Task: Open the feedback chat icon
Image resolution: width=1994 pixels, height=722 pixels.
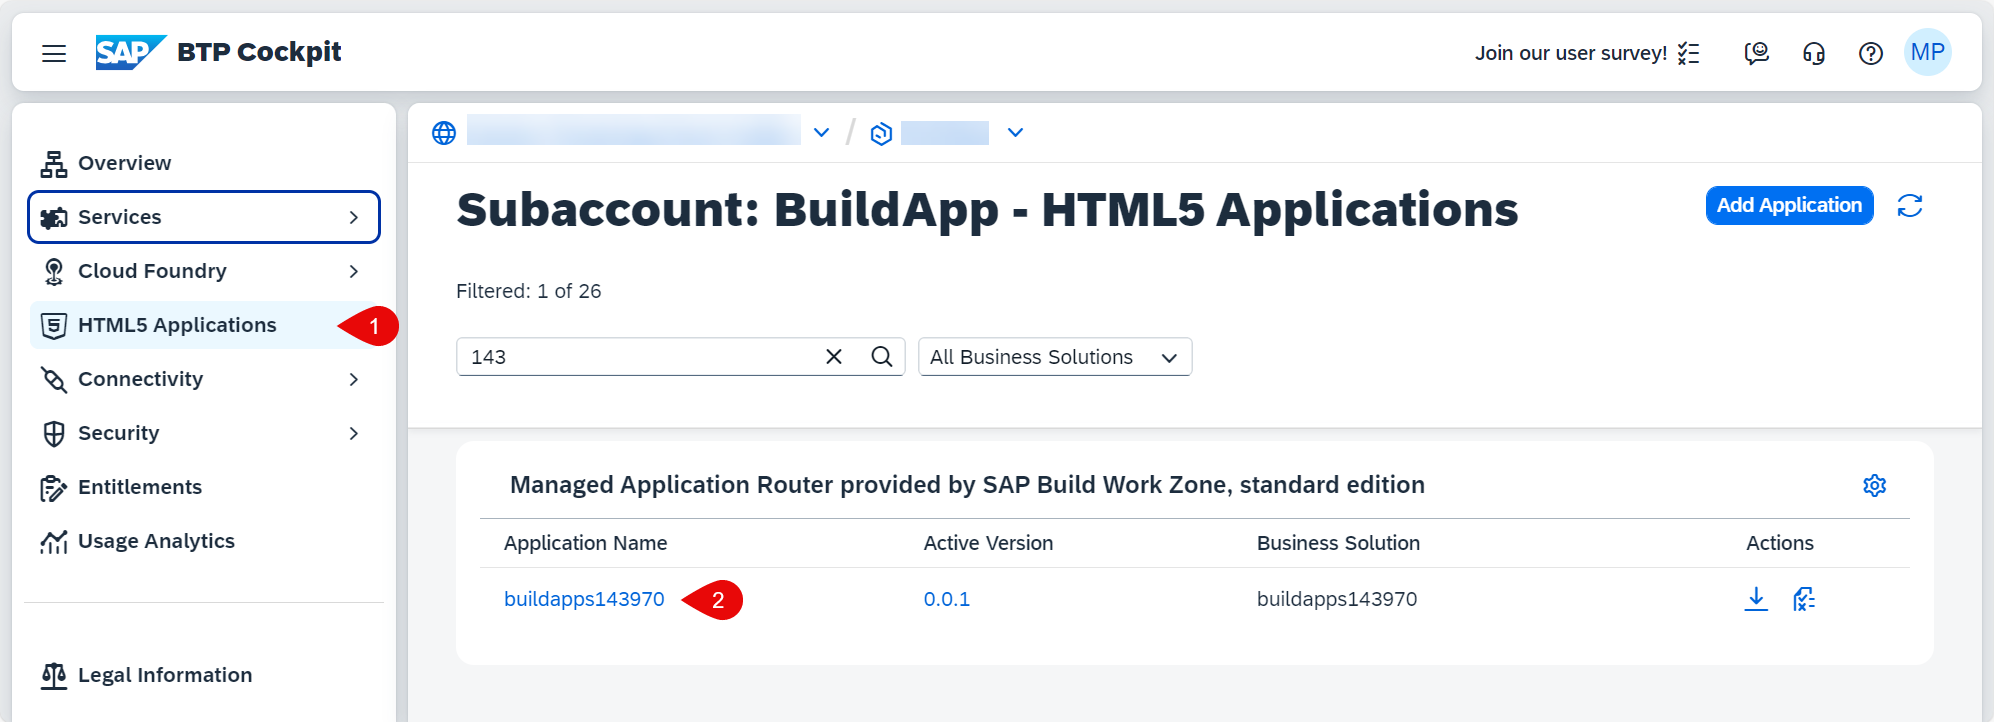Action: click(1757, 53)
